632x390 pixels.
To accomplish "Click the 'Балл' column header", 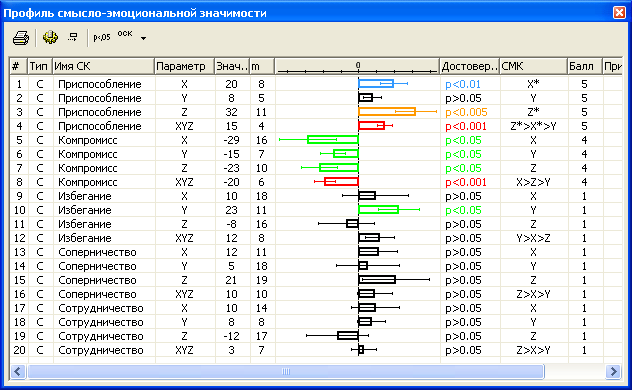I will point(584,66).
